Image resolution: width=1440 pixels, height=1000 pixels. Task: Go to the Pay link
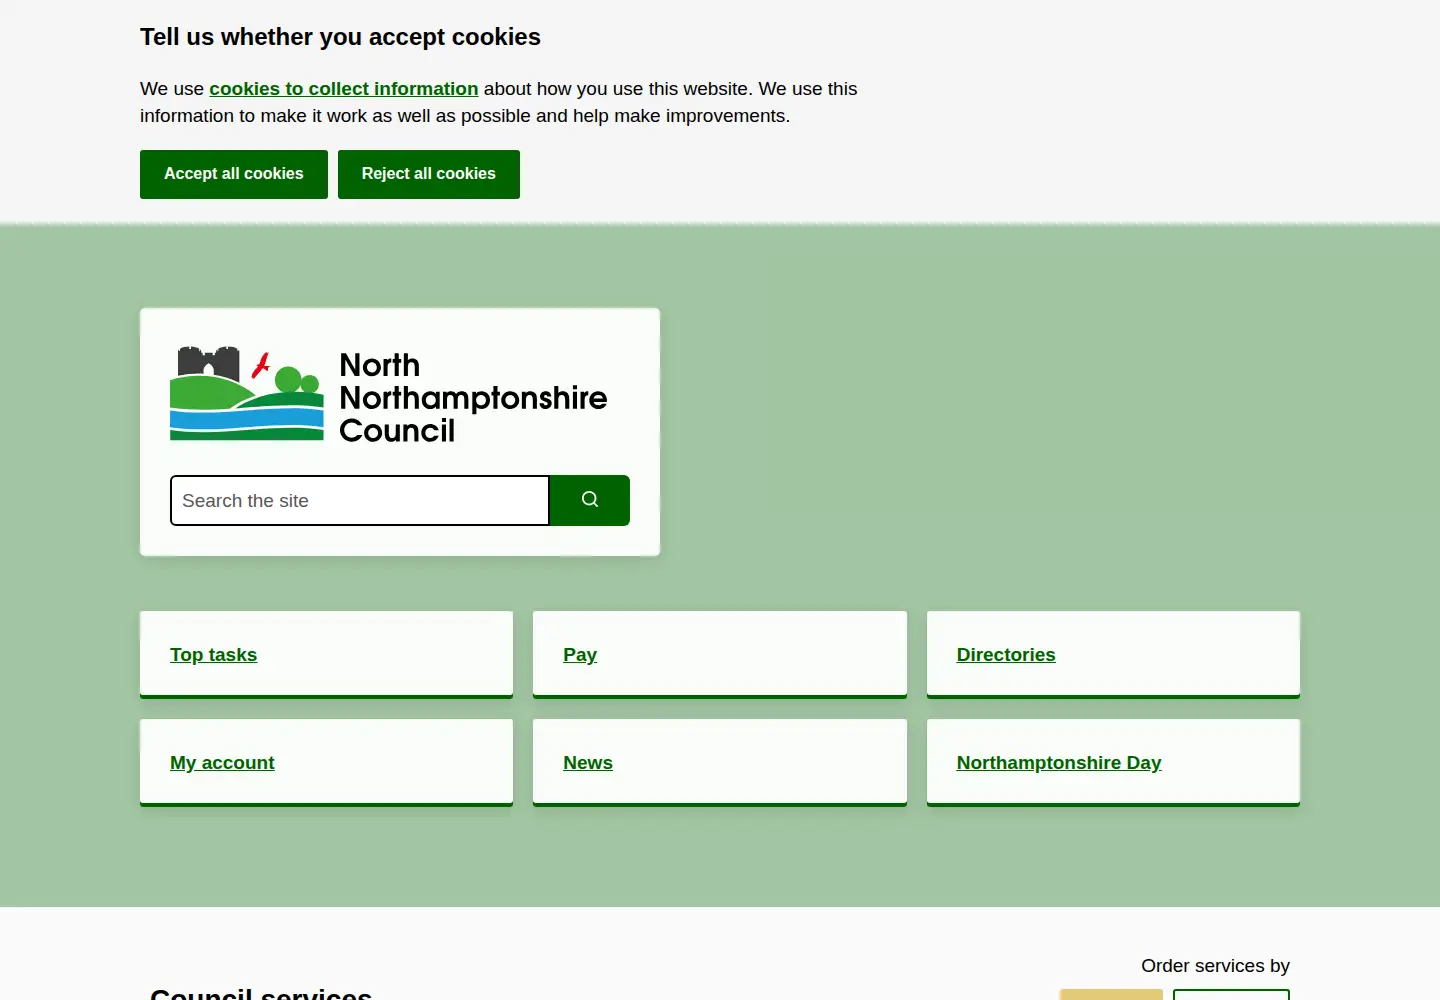pyautogui.click(x=580, y=655)
